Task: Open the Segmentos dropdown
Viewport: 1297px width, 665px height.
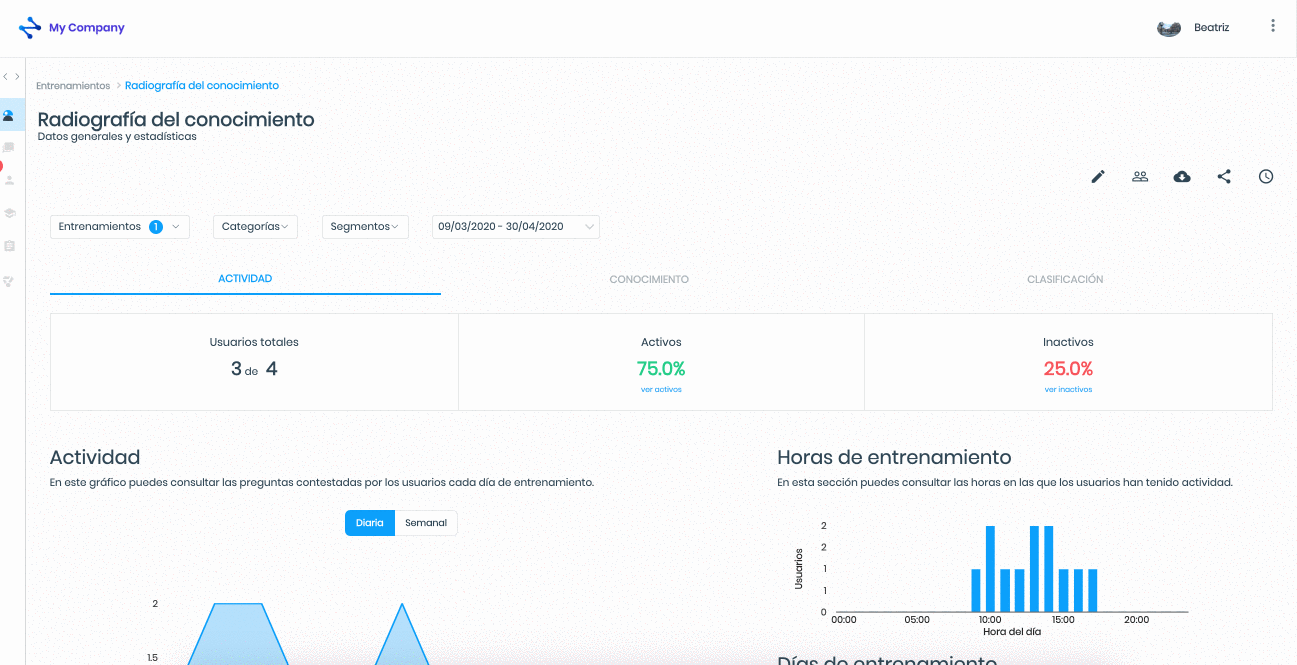Action: [365, 227]
